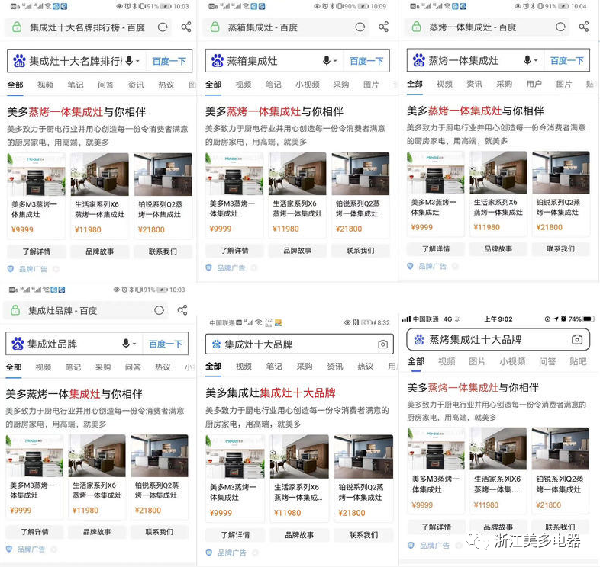
Task: Open voice dropdown arrow in 蒸烤一体集成灶 search box
Action: 536,60
